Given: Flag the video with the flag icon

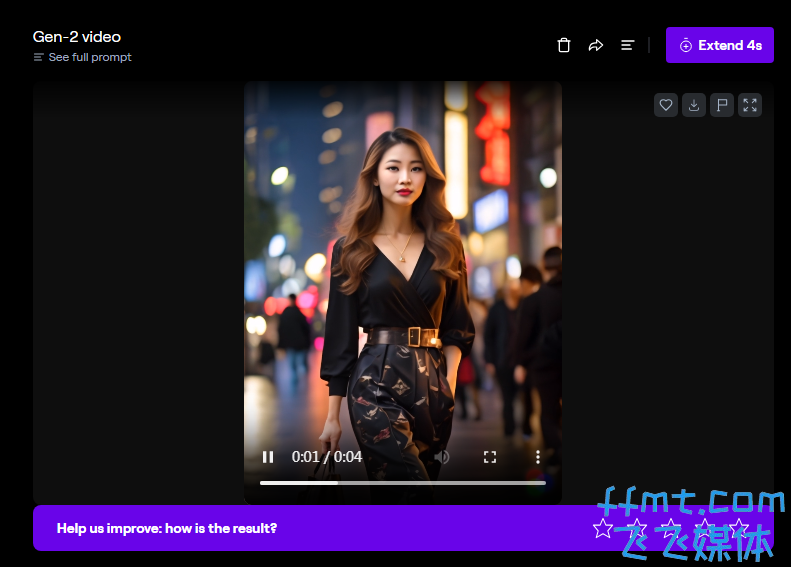Looking at the screenshot, I should click(x=722, y=105).
